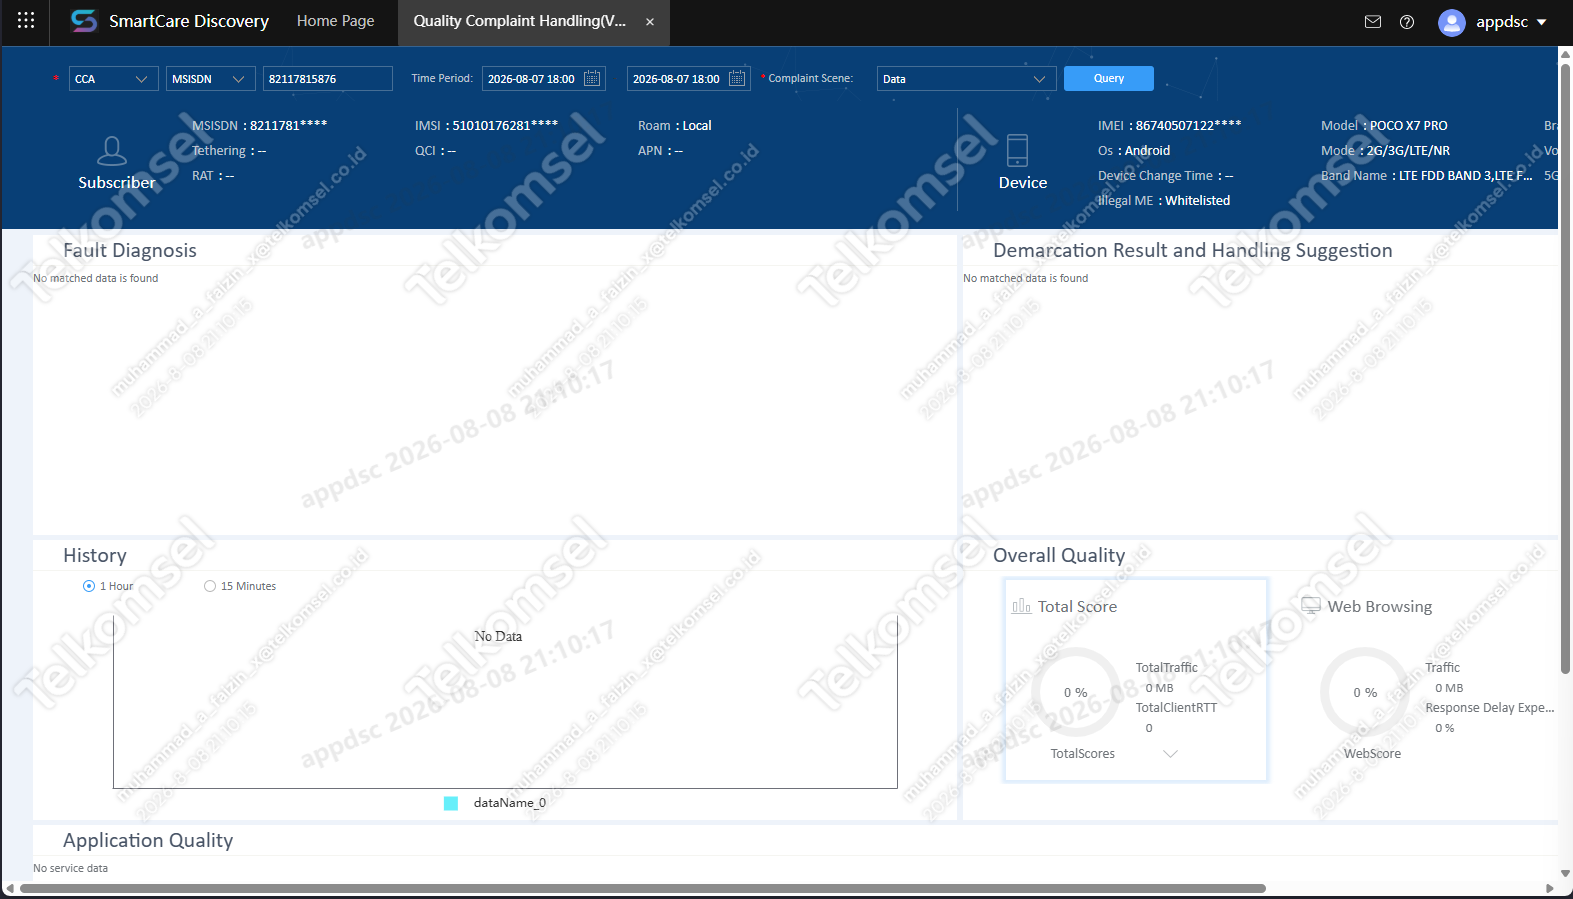Viewport: 1573px width, 899px height.
Task: Open calendar picker for start time
Action: point(592,78)
